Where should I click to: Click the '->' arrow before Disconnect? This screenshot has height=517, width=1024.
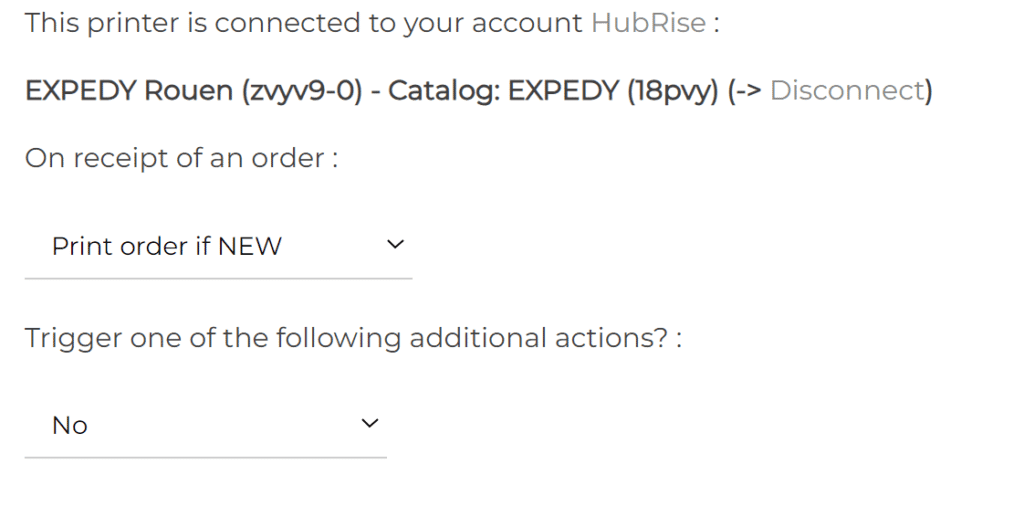click(745, 91)
